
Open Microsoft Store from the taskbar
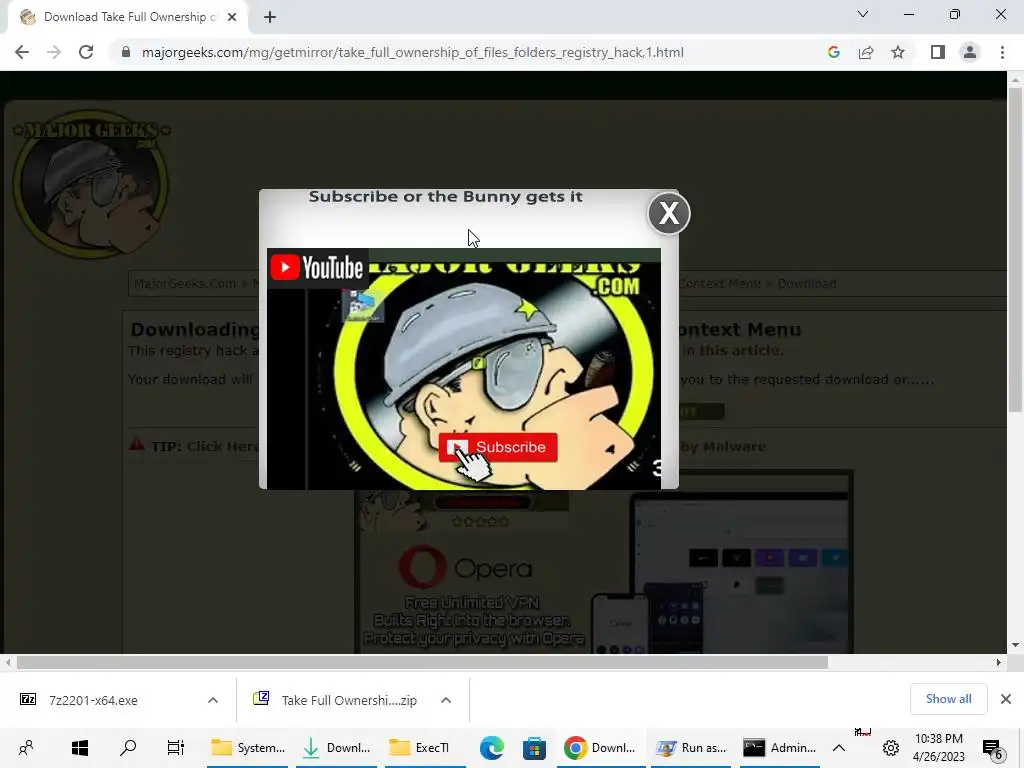pyautogui.click(x=534, y=748)
